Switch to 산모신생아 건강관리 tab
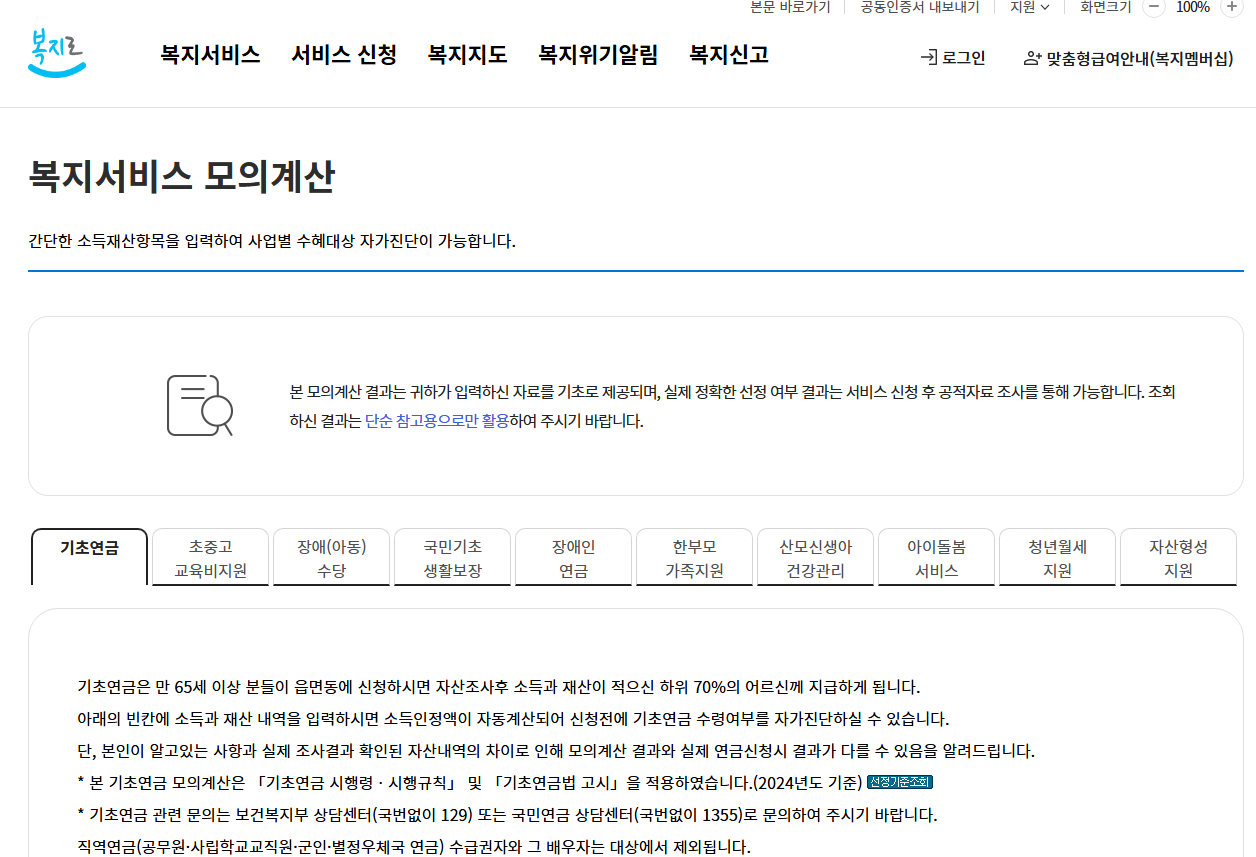 [815, 558]
